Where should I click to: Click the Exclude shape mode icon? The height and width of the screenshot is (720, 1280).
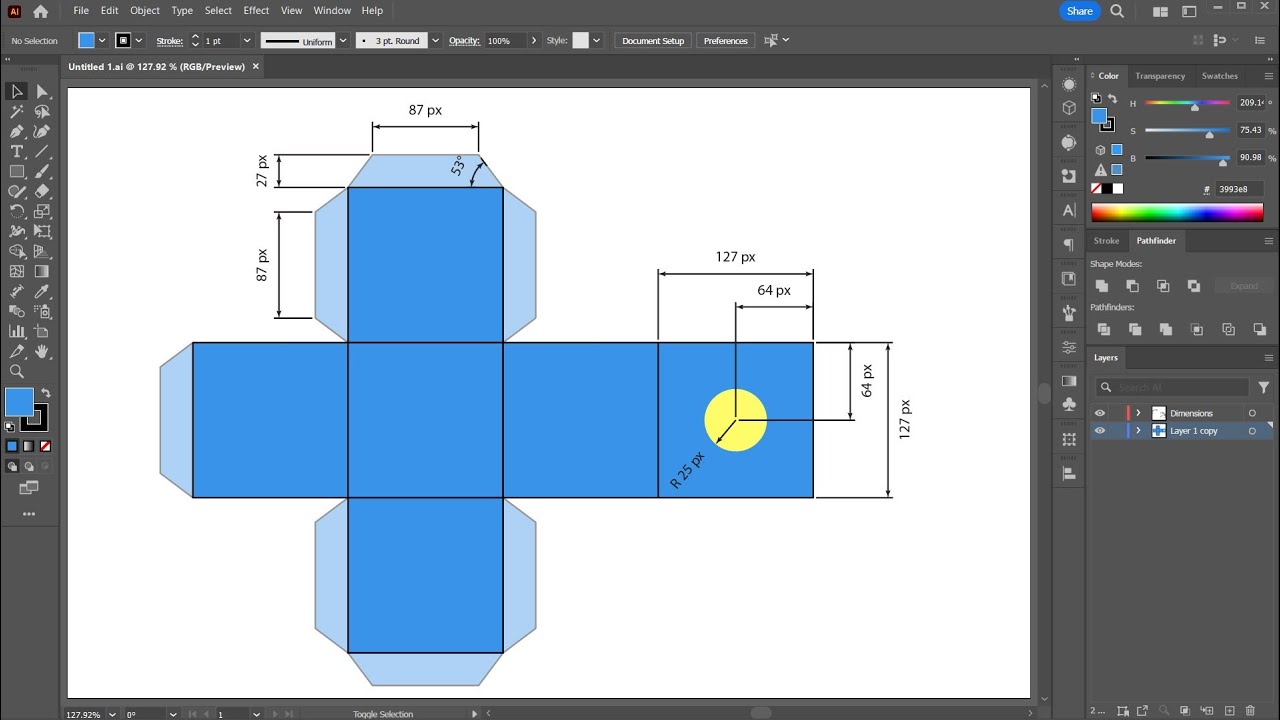[1193, 286]
